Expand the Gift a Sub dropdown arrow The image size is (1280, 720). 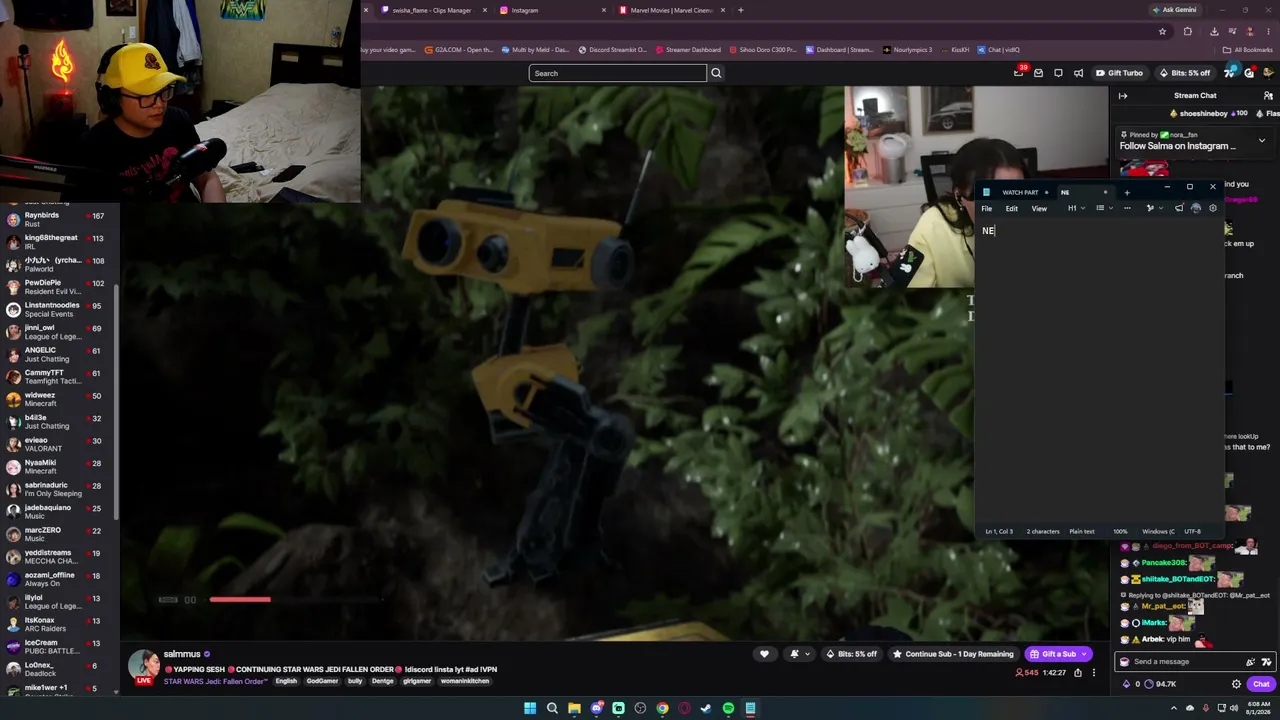pyautogui.click(x=1083, y=654)
